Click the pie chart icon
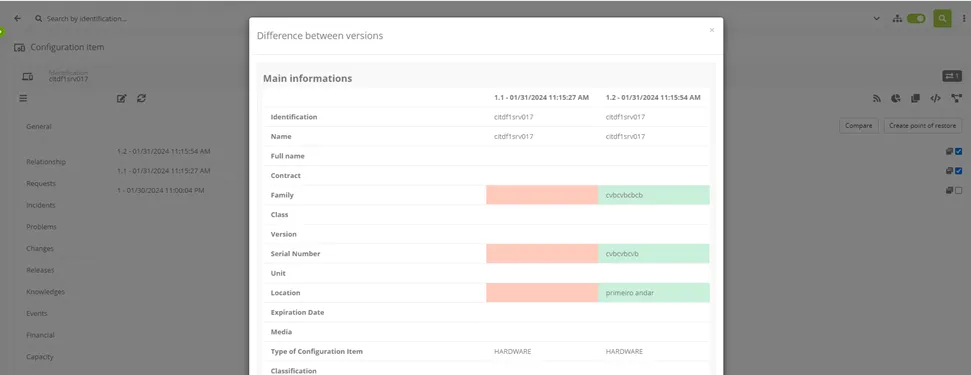Viewport: 971px width, 375px height. [895, 98]
